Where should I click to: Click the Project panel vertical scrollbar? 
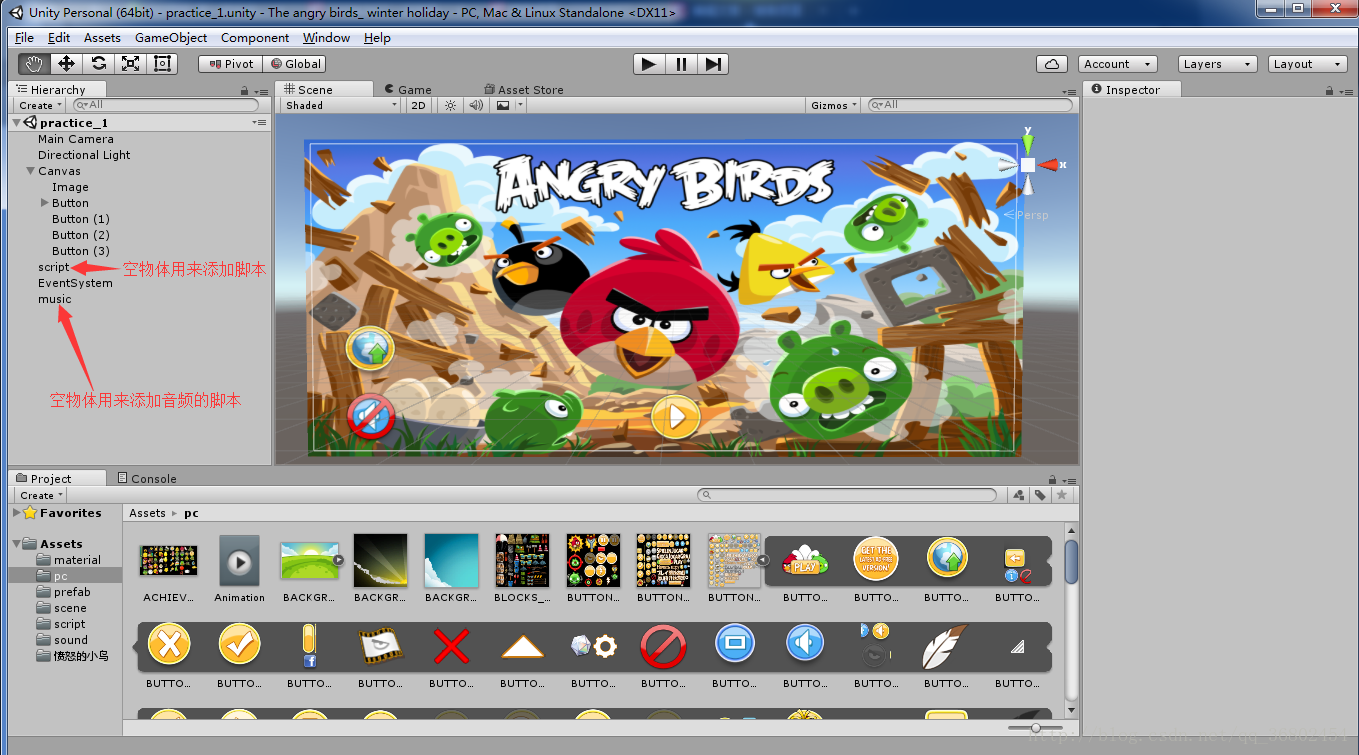coord(1071,562)
